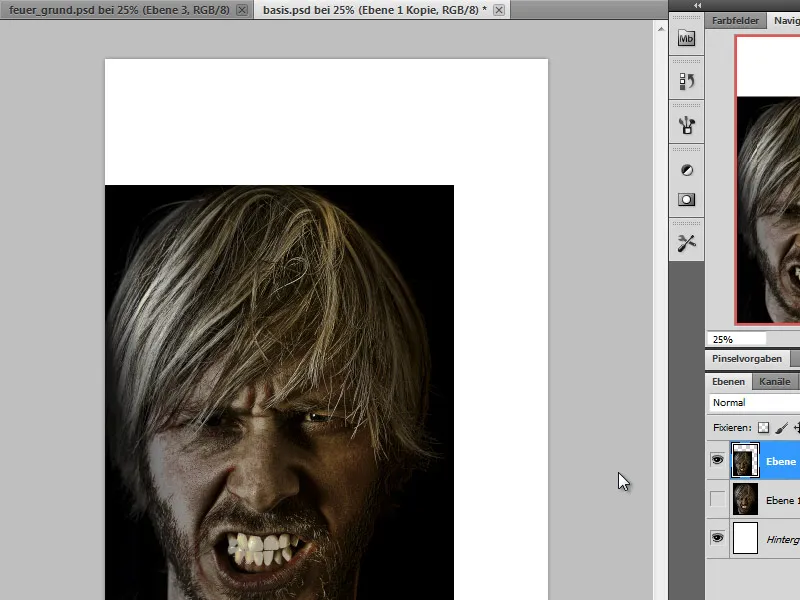Image resolution: width=800 pixels, height=600 pixels.
Task: Click the white Hintergrund layer thumbnail
Action: coord(745,538)
